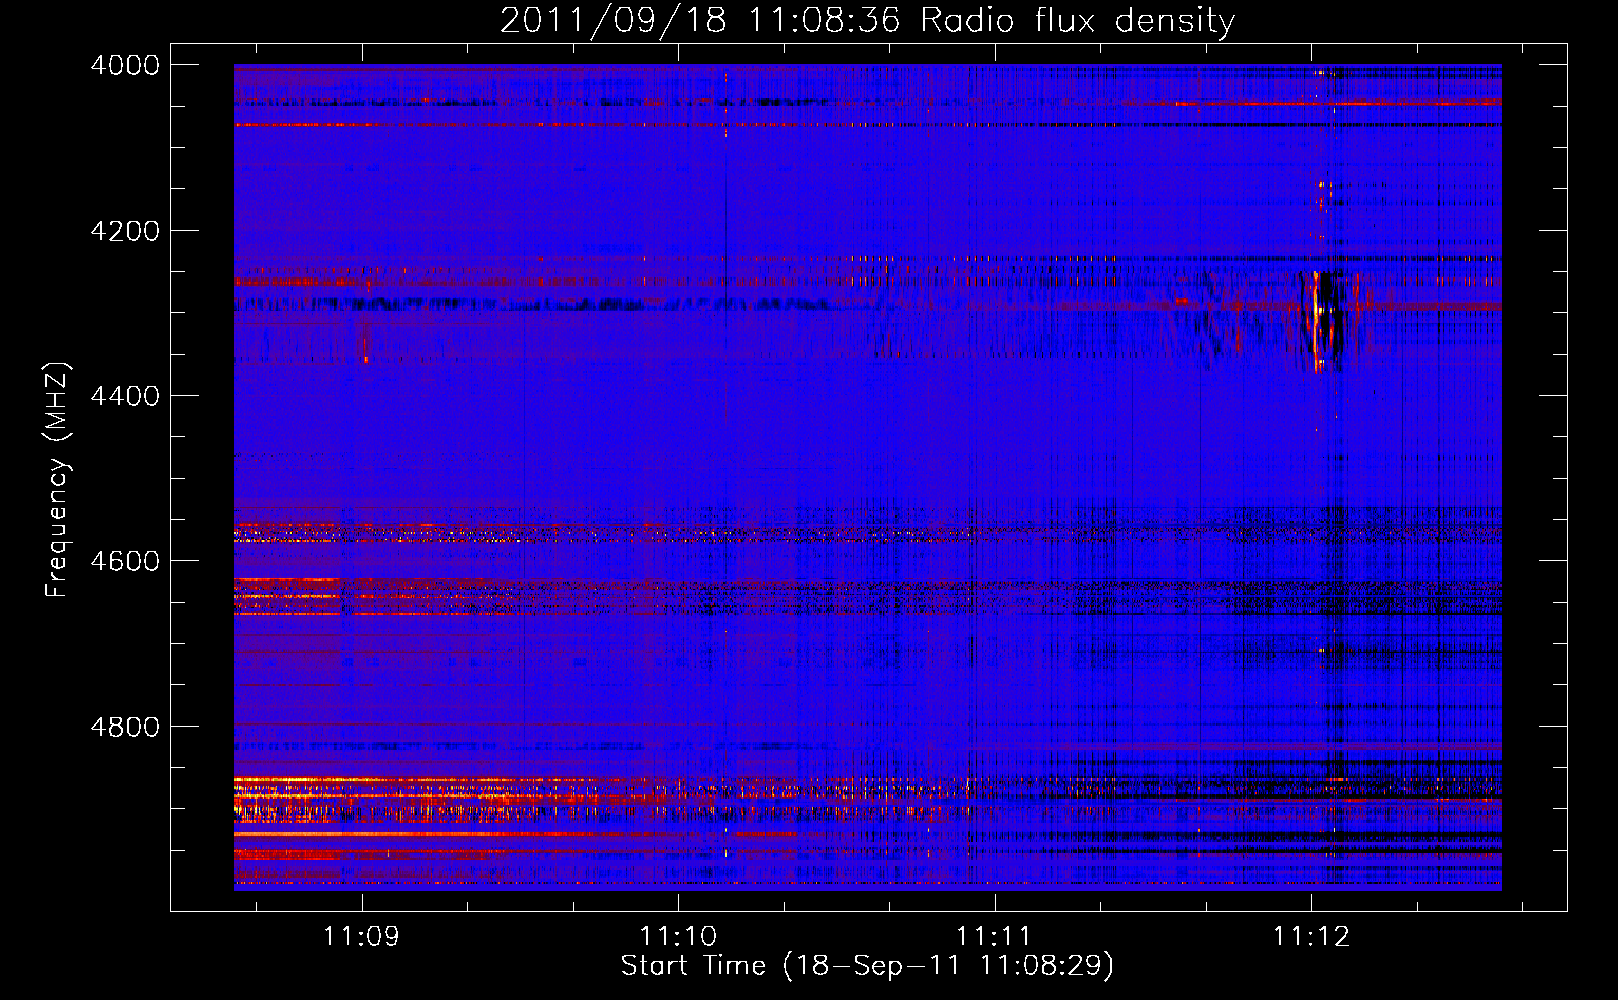Click the plot title "2011/09/18 11:08:36 Radio flux density"

(867, 21)
